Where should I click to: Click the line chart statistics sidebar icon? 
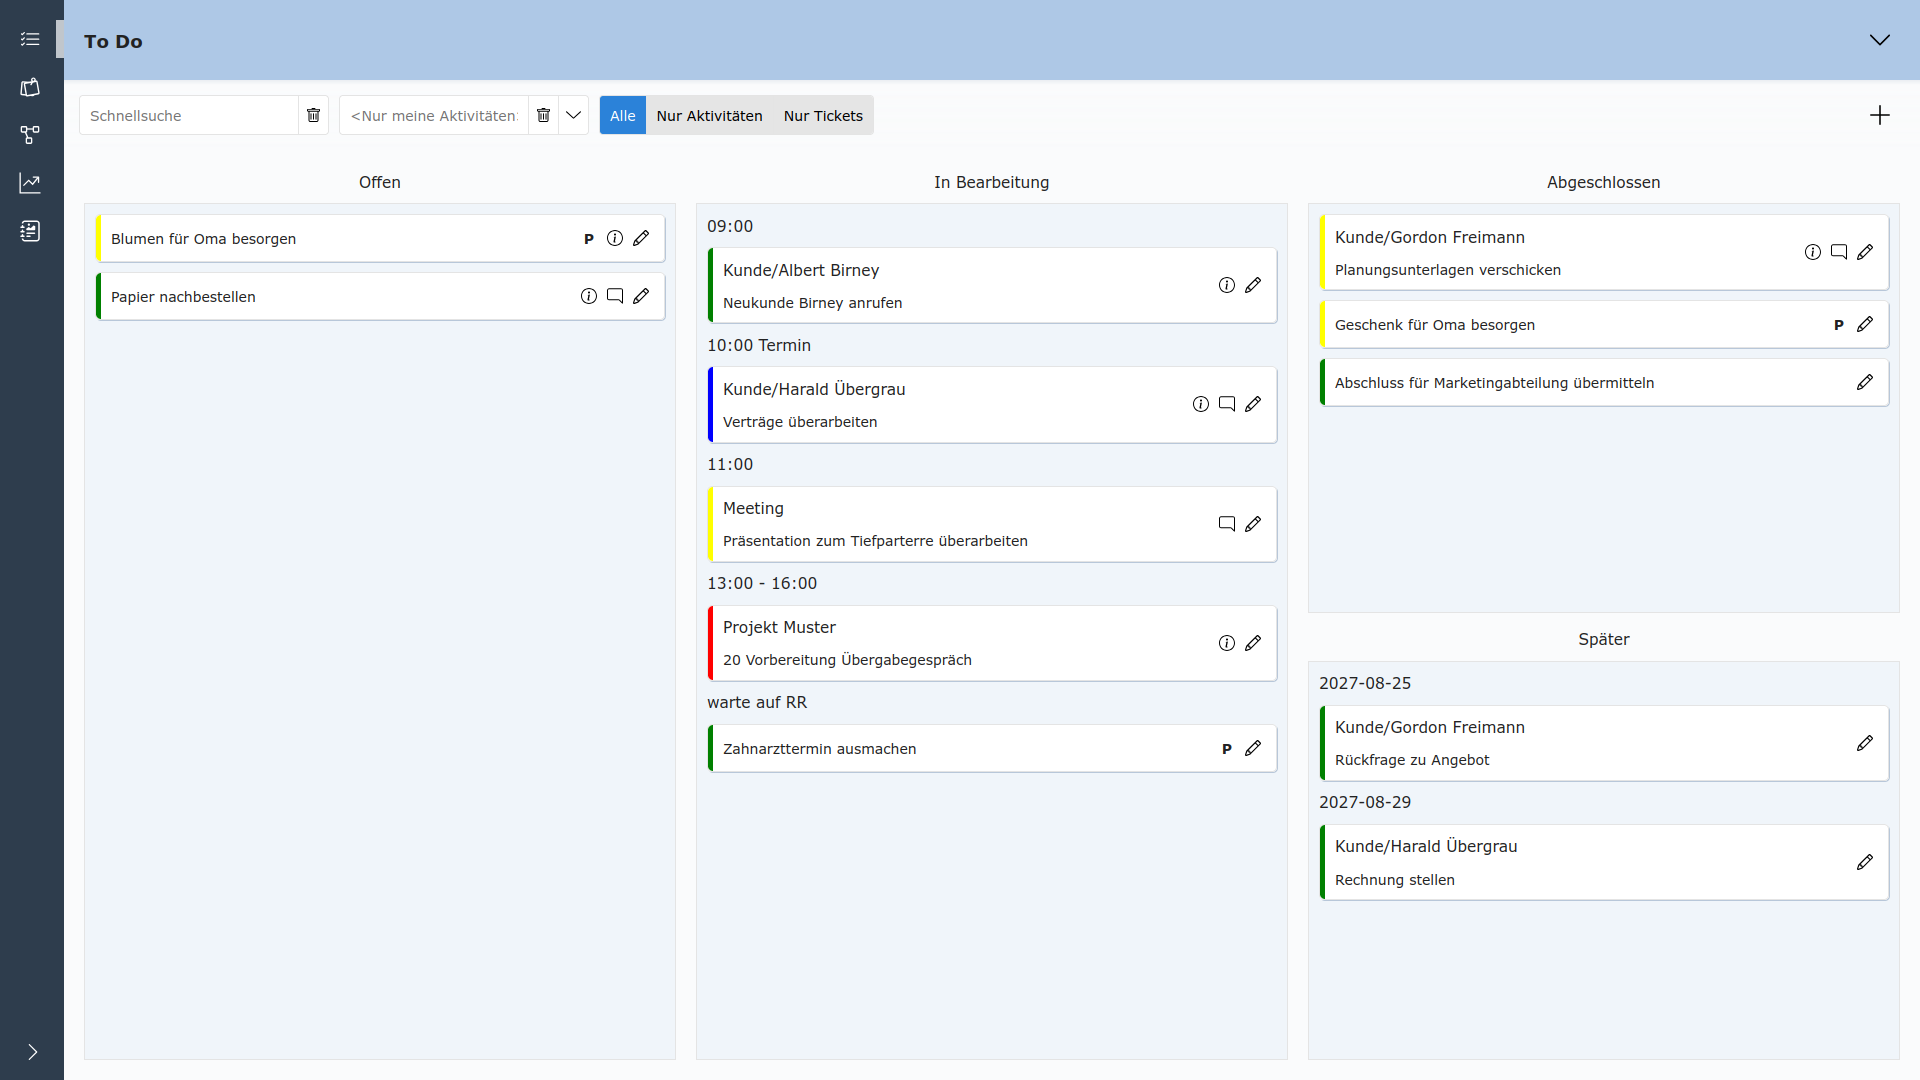pyautogui.click(x=30, y=183)
